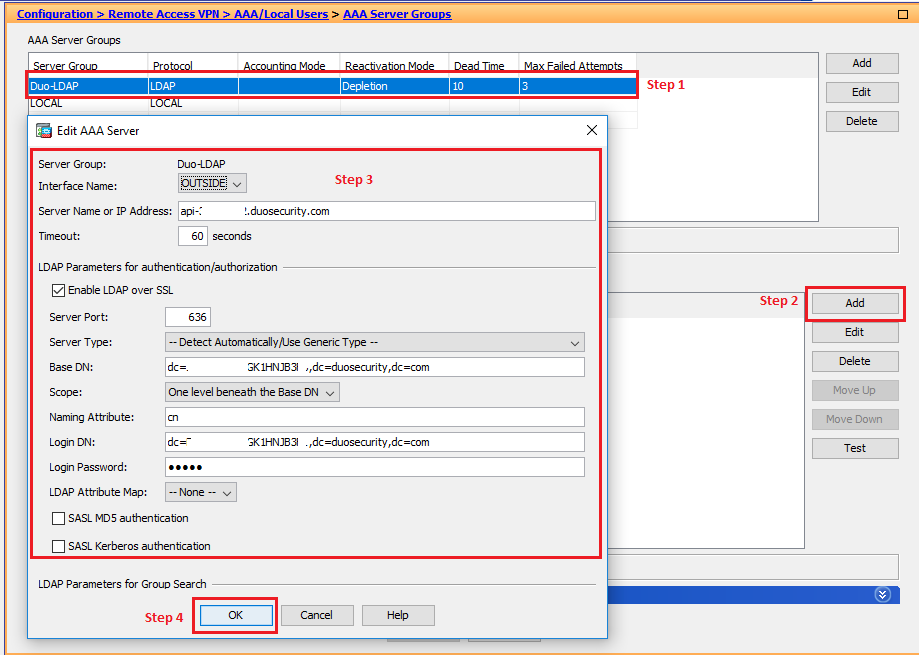Click Server Name or IP Address field
920x655 pixels.
pos(387,211)
